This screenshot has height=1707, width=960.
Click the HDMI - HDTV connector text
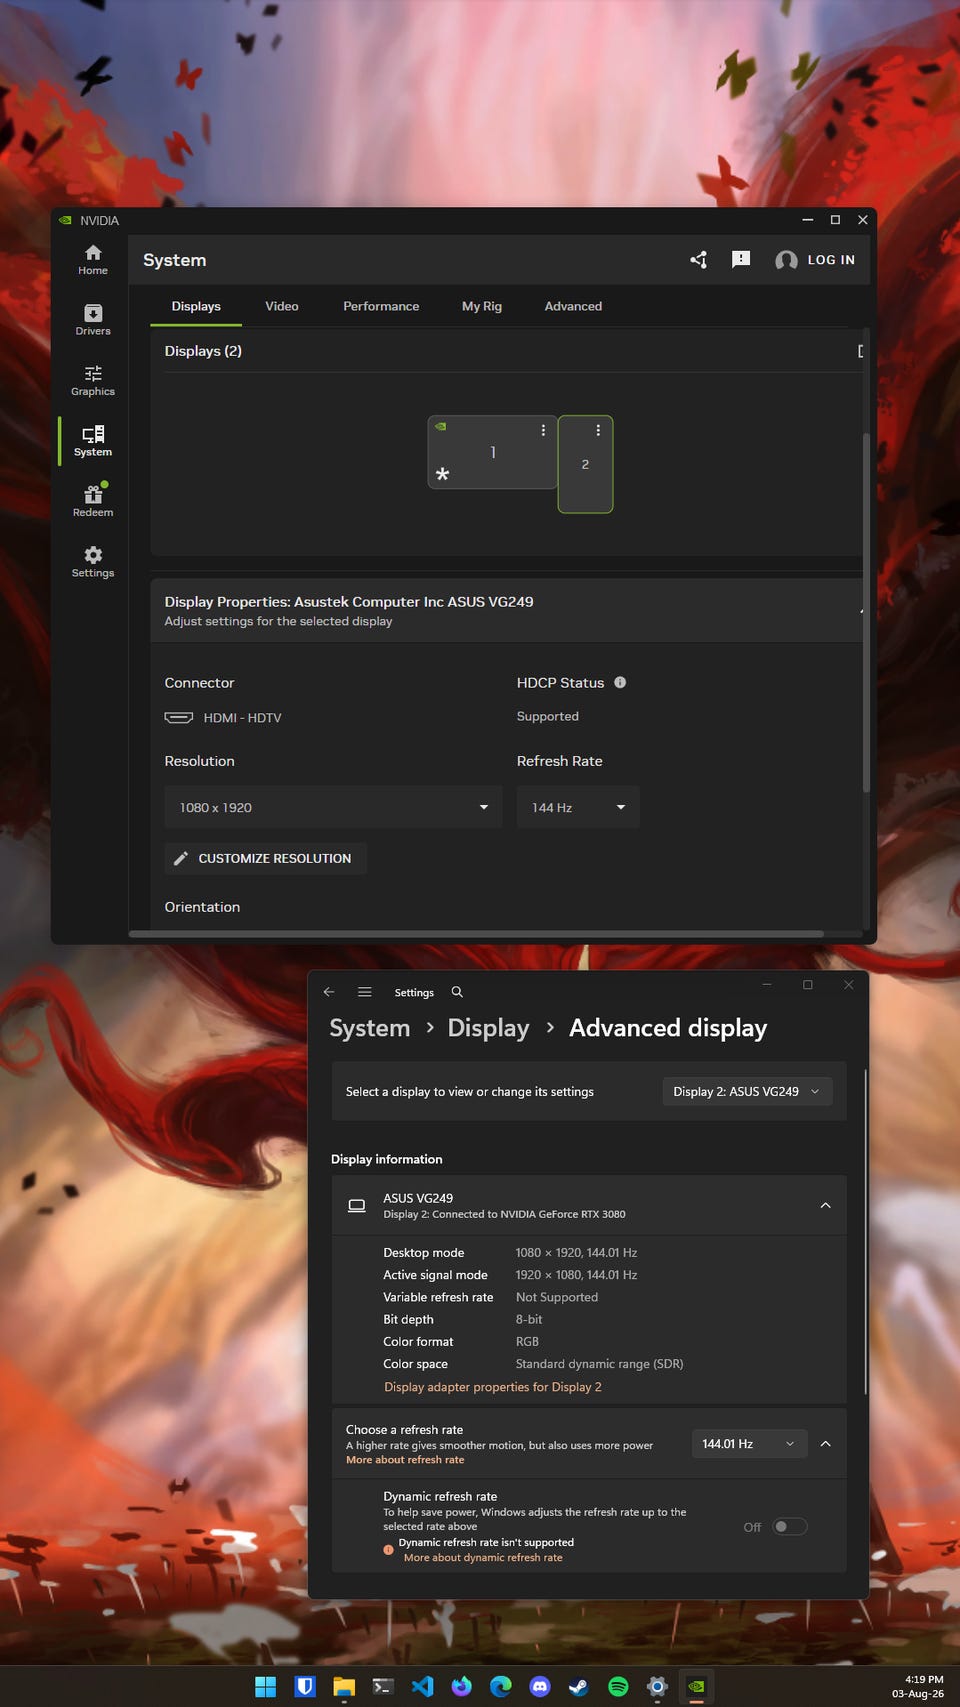click(242, 718)
